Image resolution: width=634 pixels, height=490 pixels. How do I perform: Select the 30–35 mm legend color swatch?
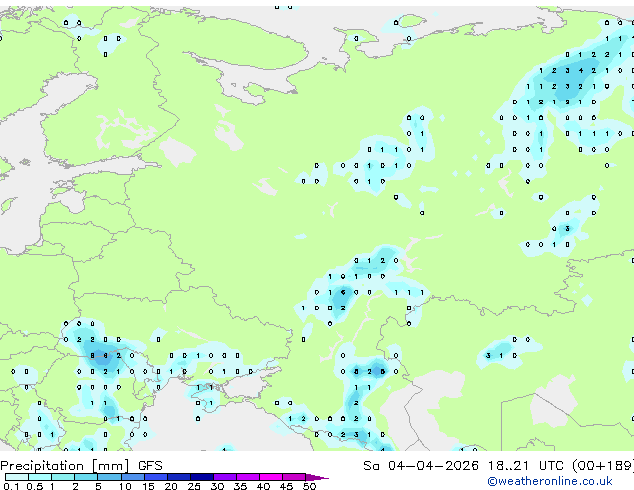coord(225,477)
